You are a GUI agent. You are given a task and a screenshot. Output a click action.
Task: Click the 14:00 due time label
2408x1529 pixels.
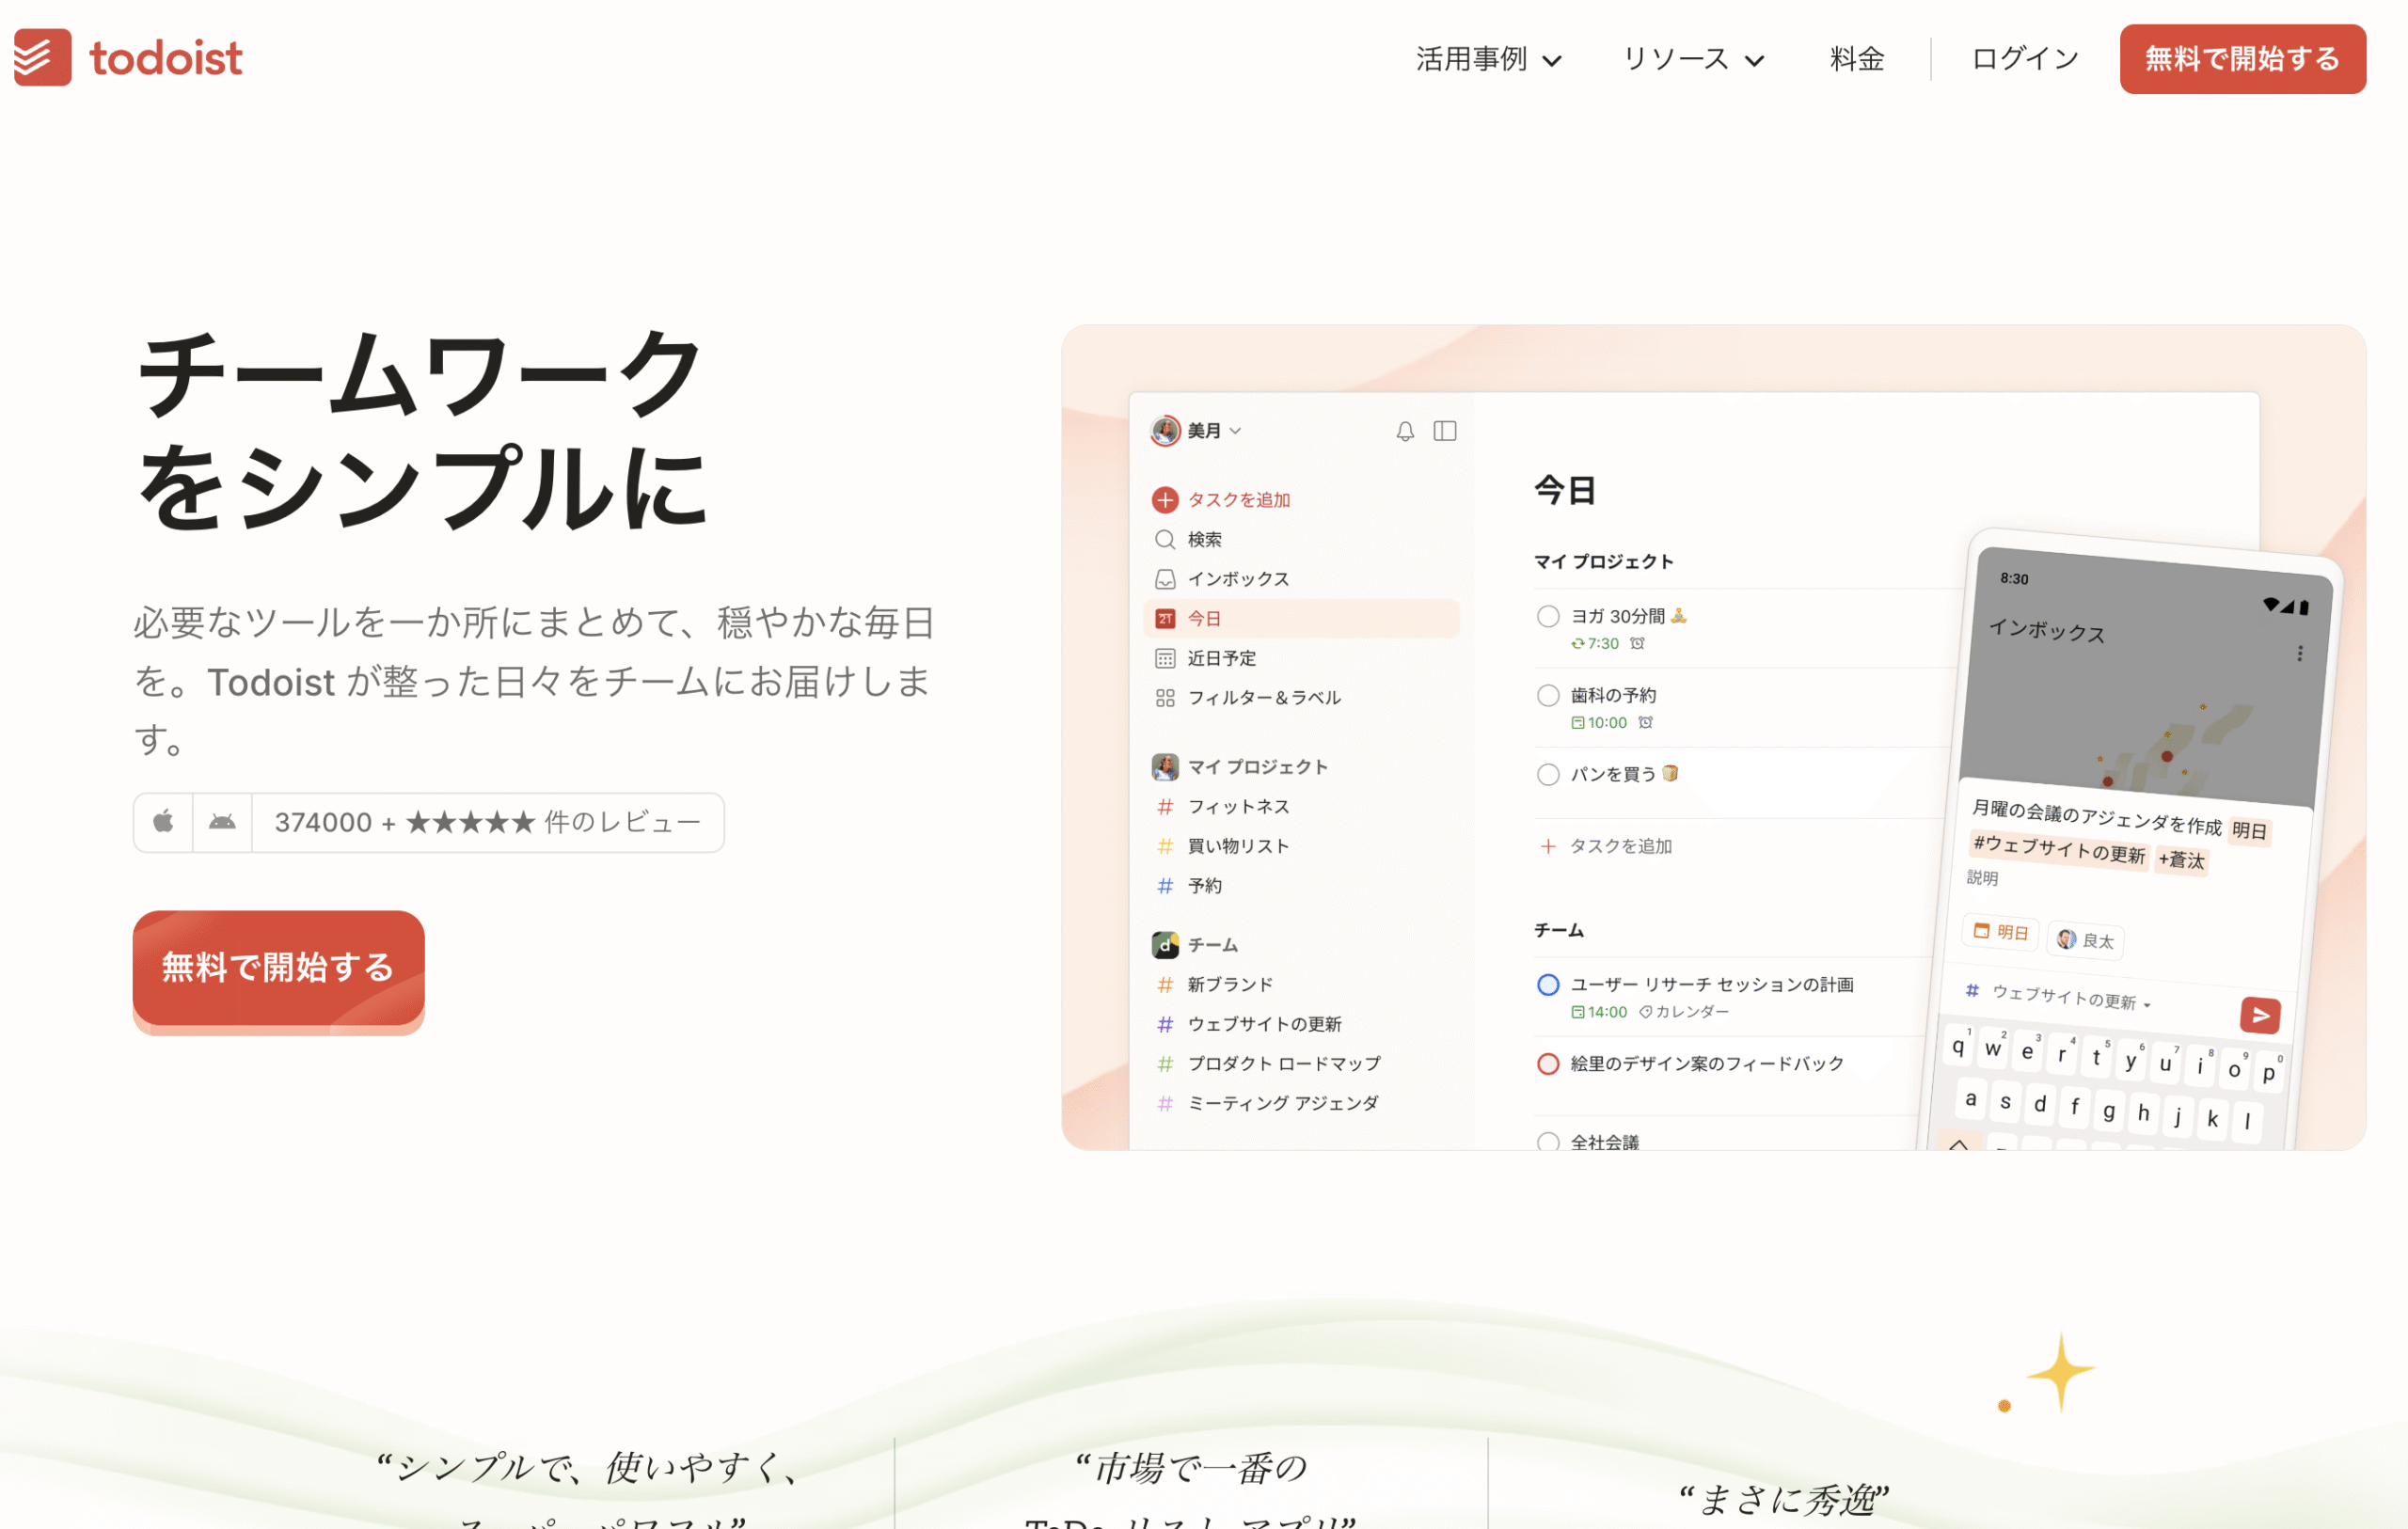1599,1011
